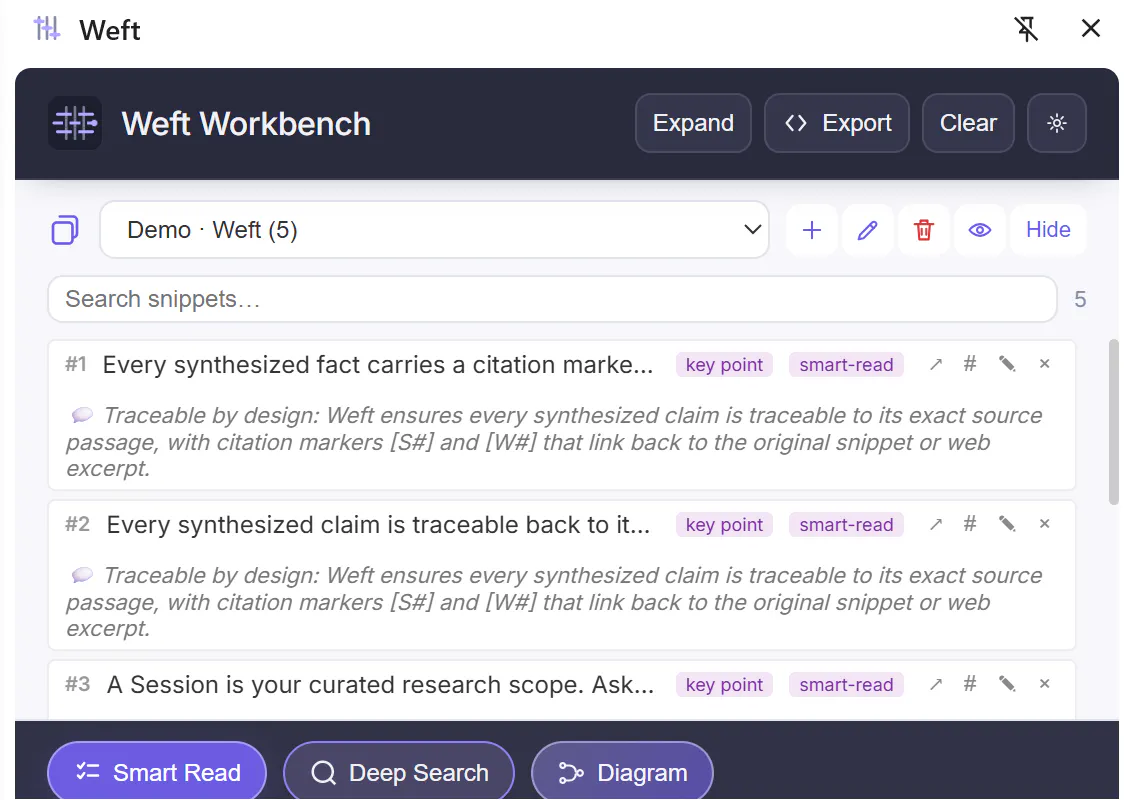
Task: Click the hash tag icon on snippet #2
Action: [970, 524]
